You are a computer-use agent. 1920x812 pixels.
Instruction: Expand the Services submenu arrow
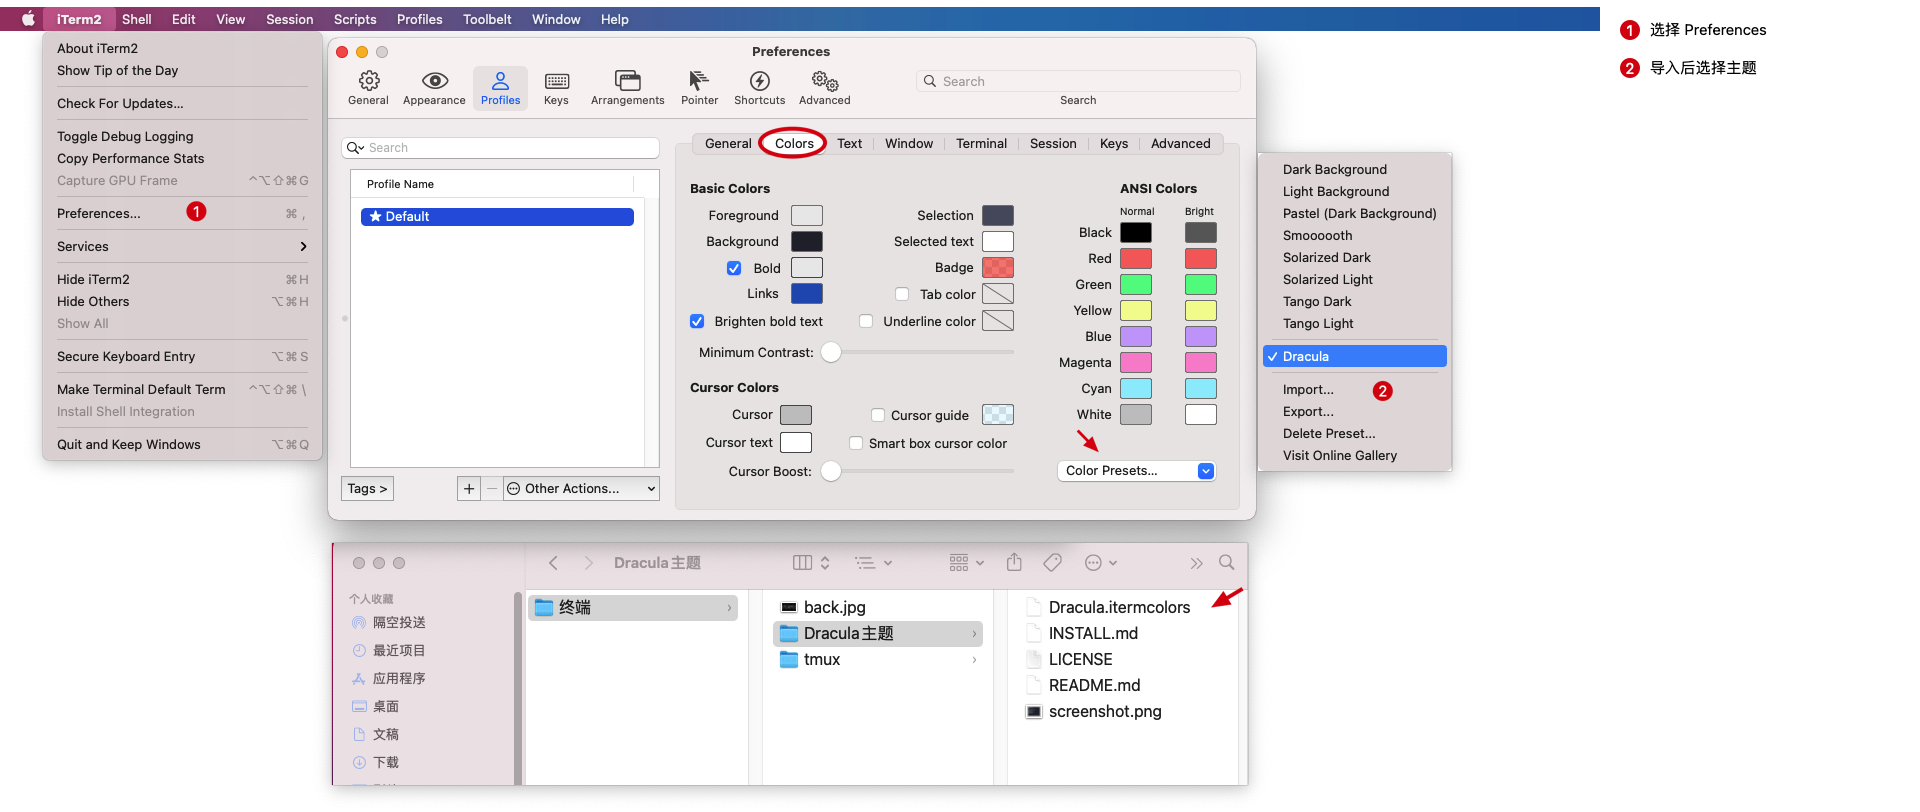pos(303,247)
